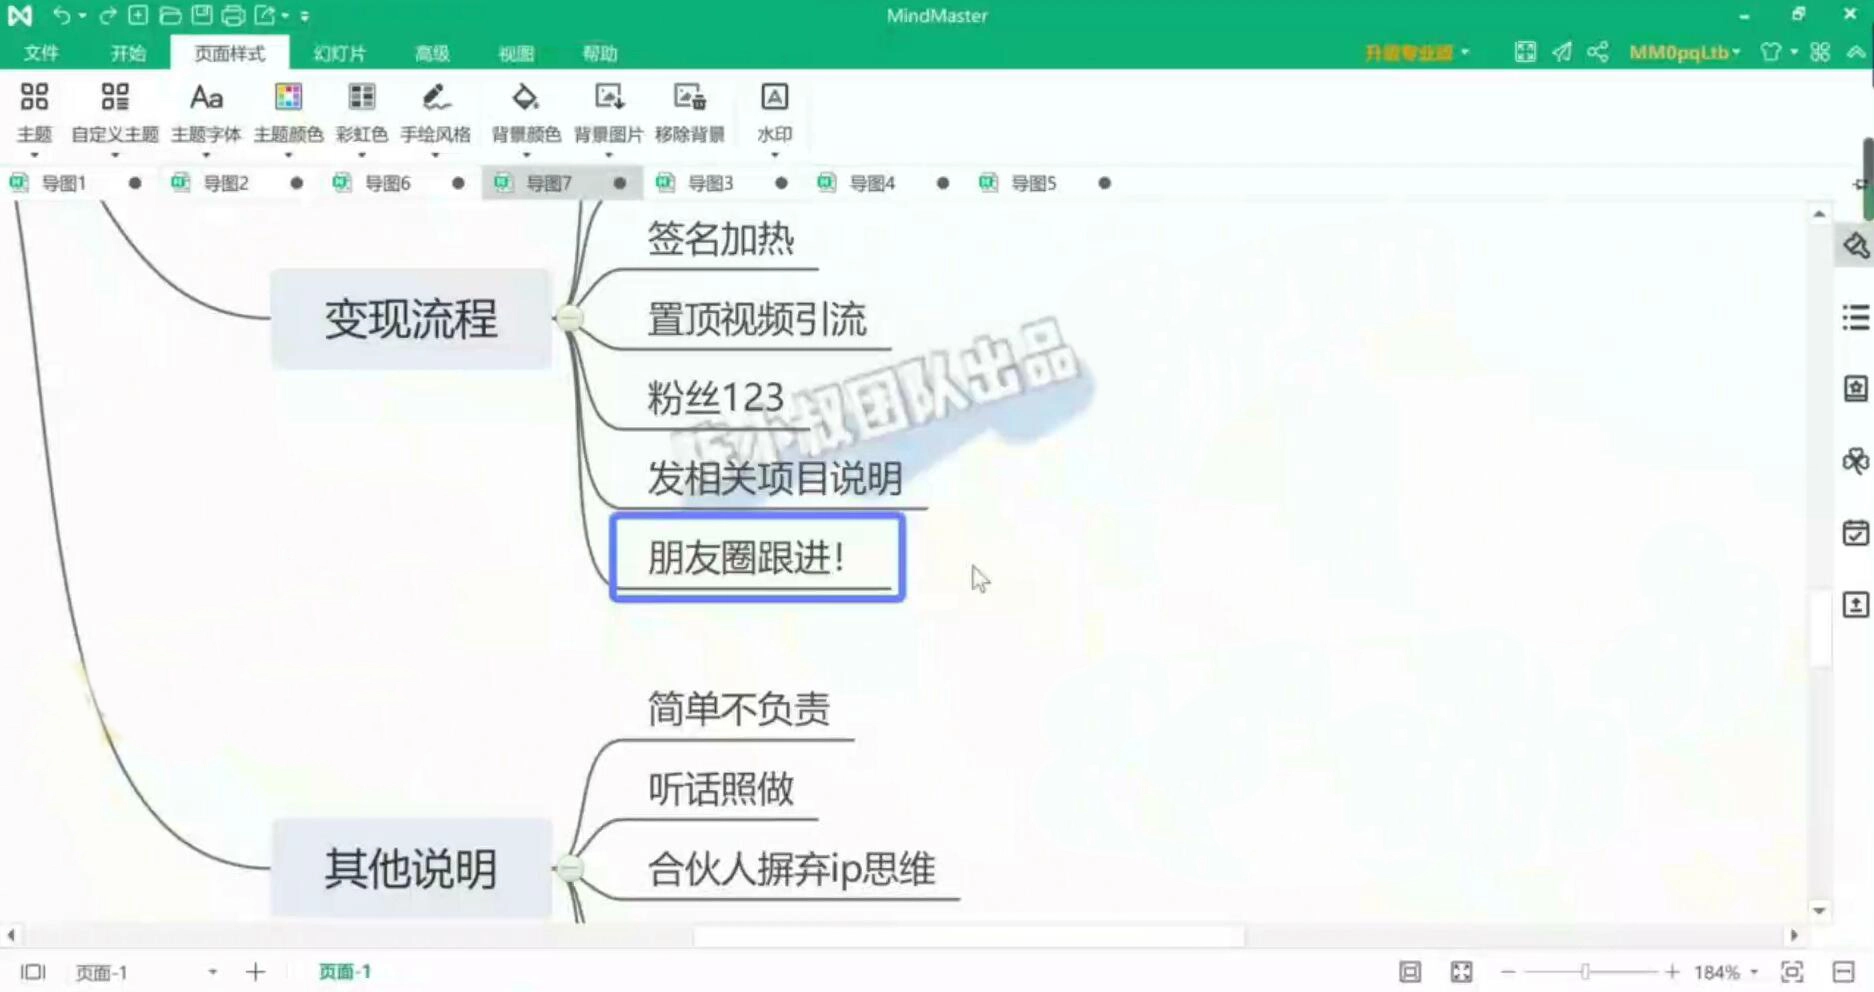Click the 升级专业版 upgrade button
This screenshot has height=992, width=1874.
click(x=1408, y=52)
